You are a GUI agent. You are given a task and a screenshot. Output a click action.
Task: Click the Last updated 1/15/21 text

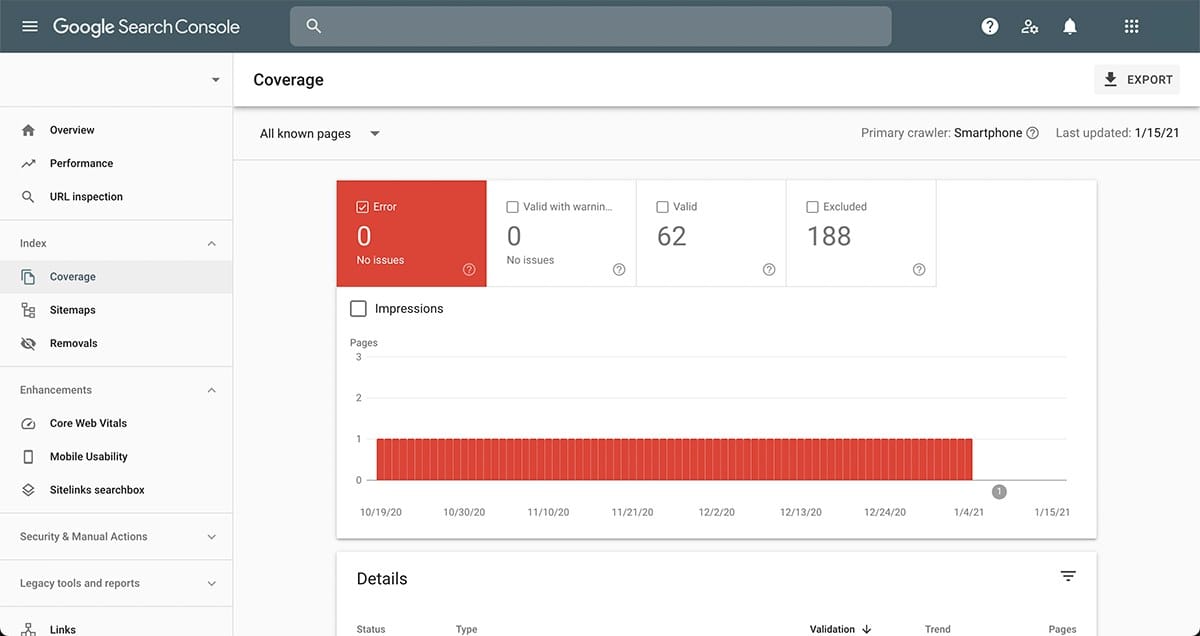pos(1118,133)
